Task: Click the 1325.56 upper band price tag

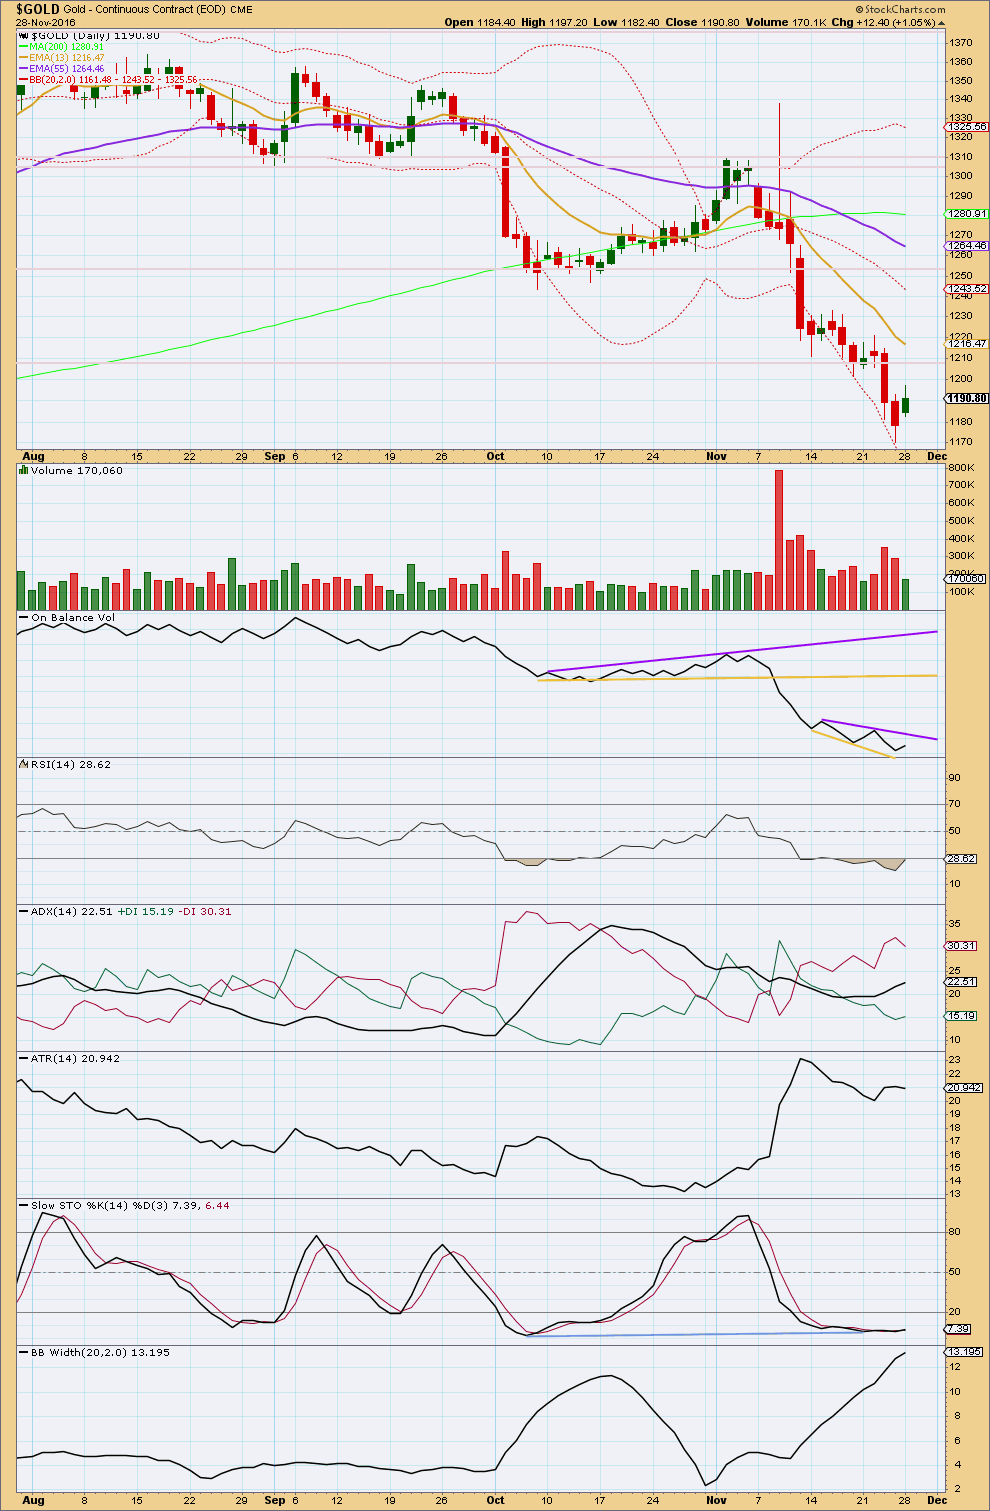Action: (967, 127)
